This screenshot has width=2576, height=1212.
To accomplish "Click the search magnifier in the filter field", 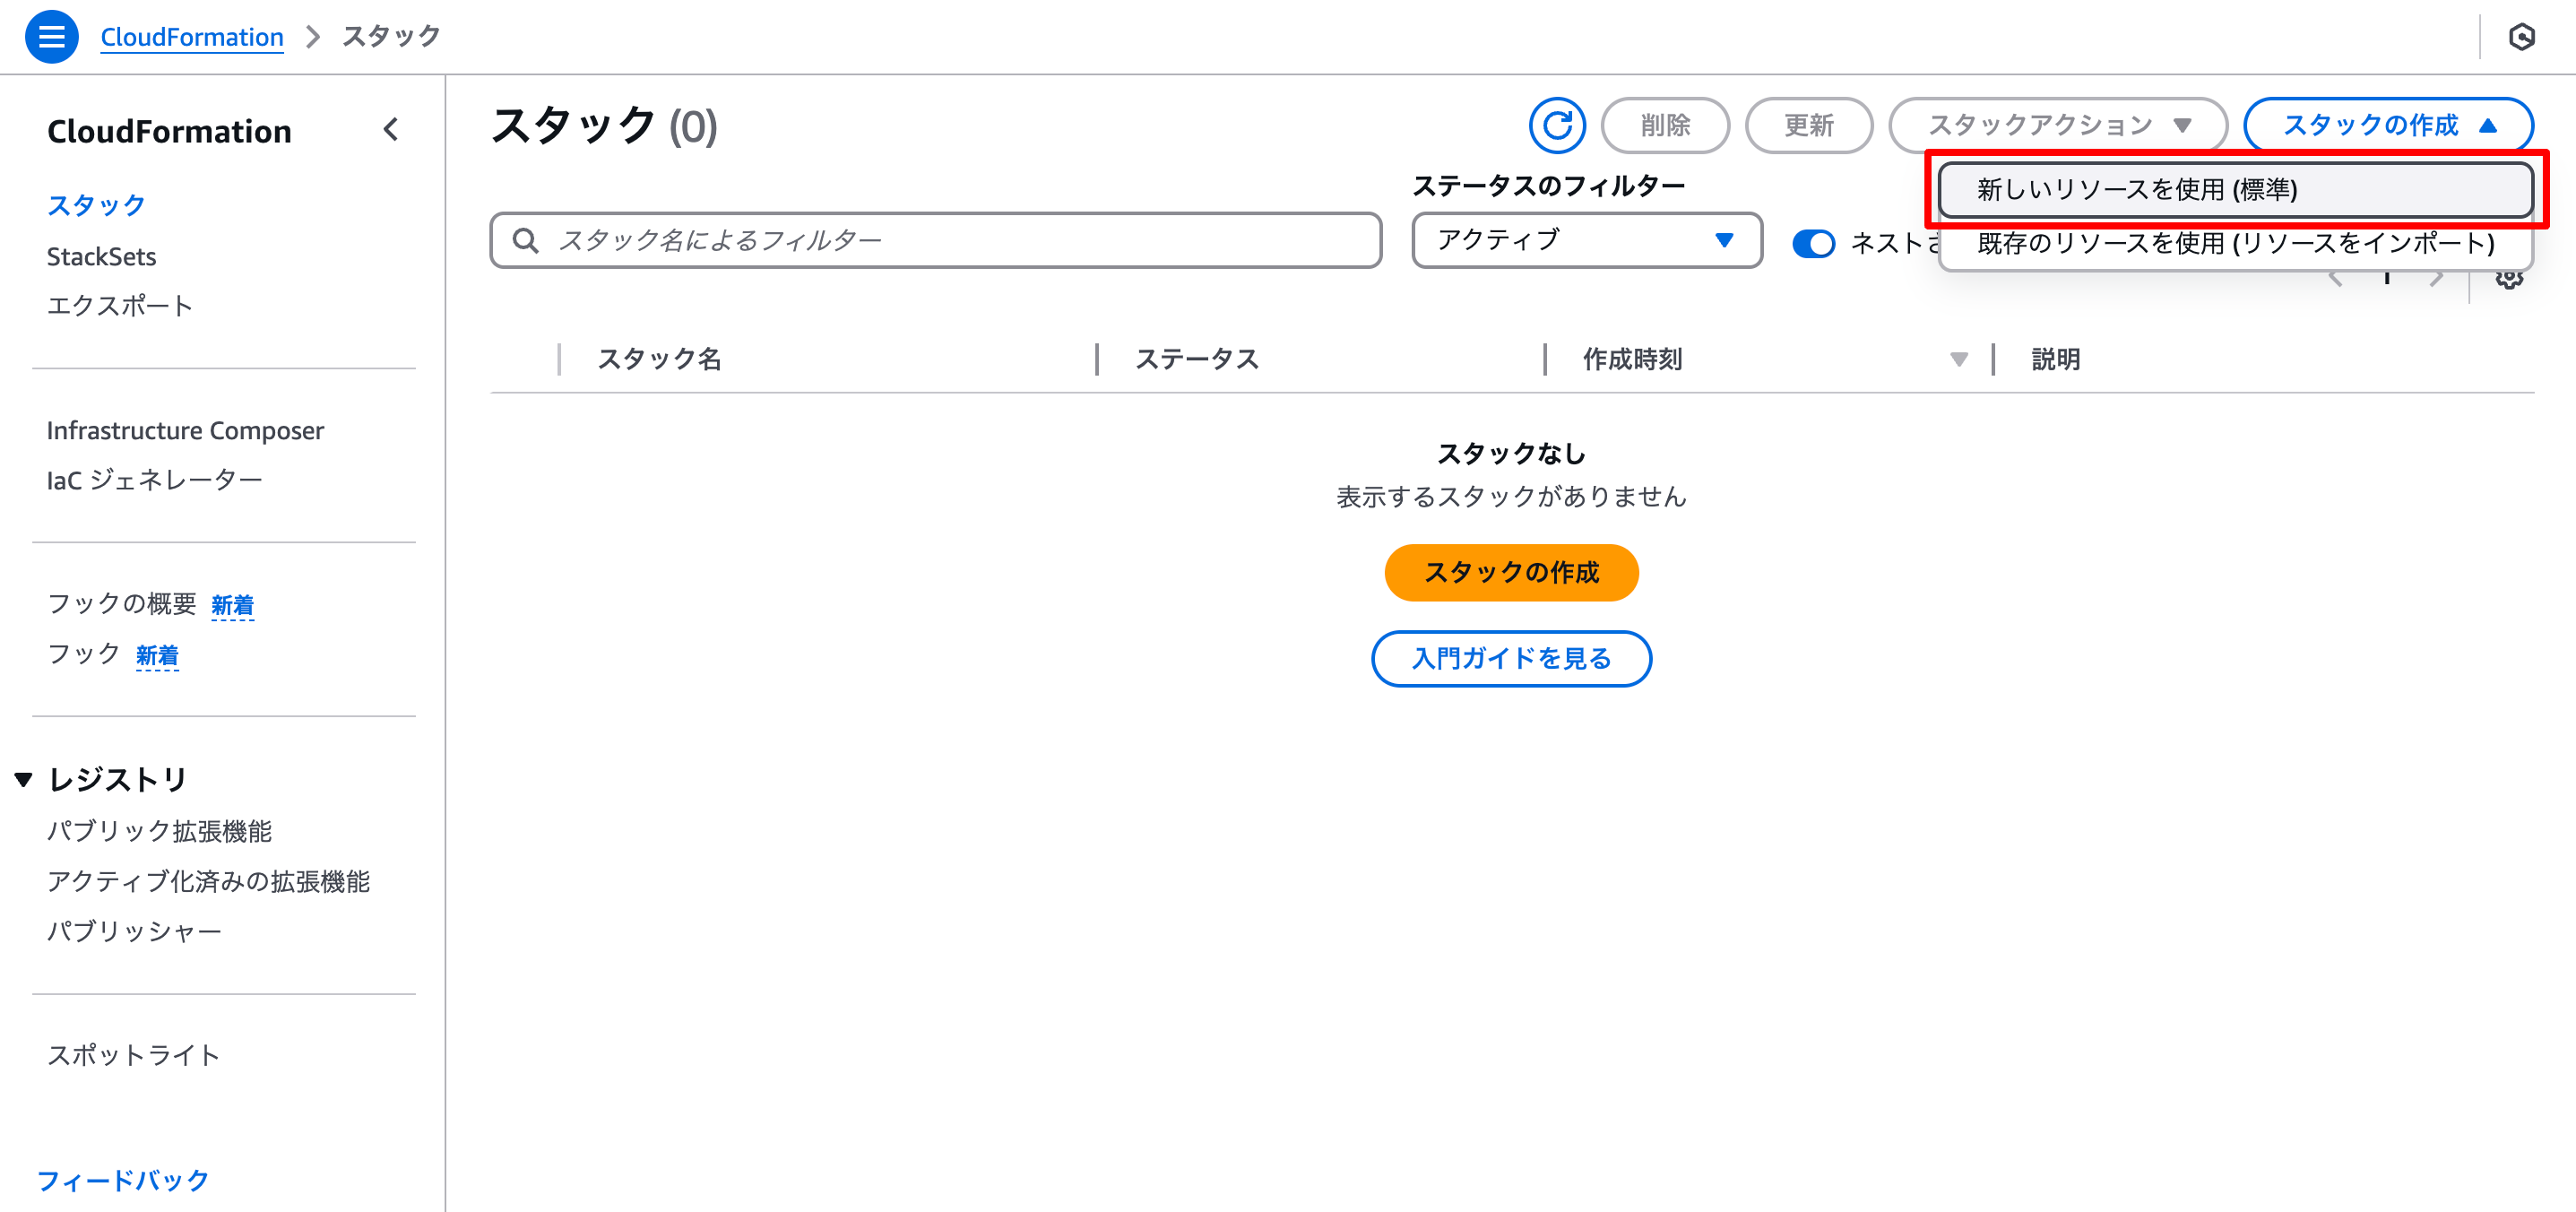I will pyautogui.click(x=524, y=240).
